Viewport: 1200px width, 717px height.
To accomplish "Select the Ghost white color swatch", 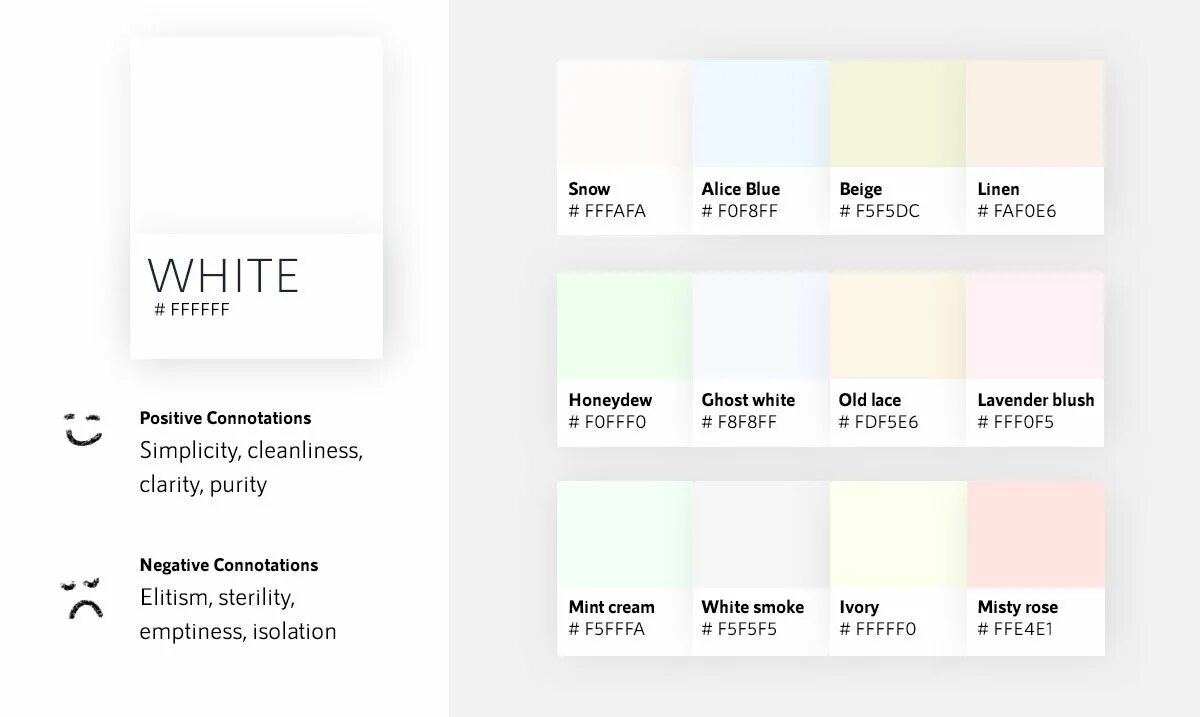I will 761,325.
